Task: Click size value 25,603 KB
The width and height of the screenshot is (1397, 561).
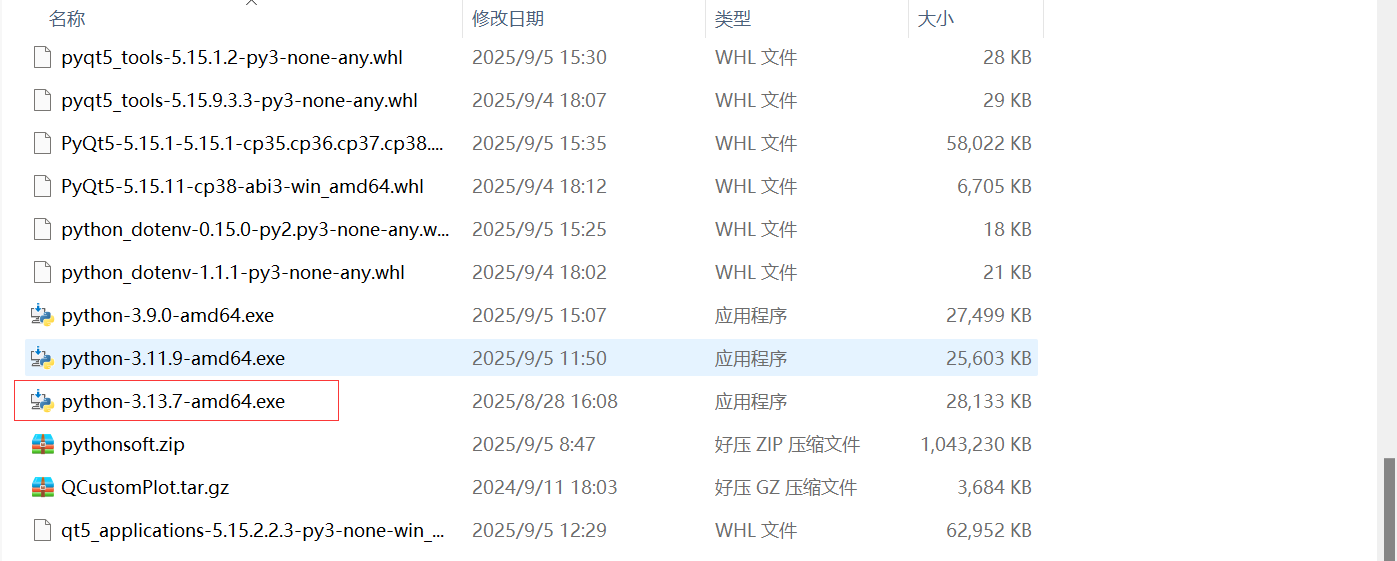Action: pos(989,358)
